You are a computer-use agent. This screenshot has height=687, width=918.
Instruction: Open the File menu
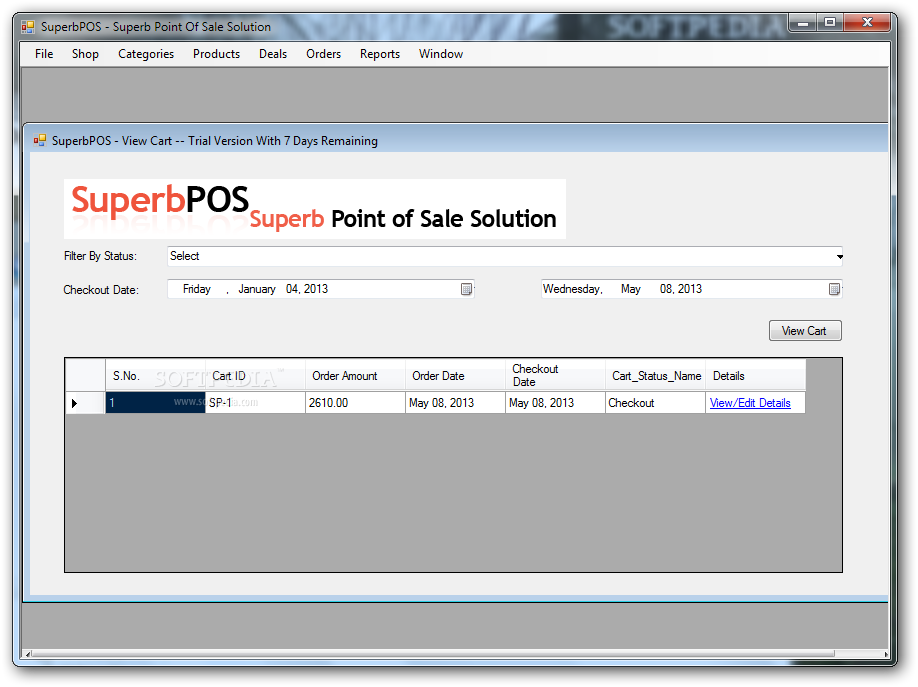44,54
